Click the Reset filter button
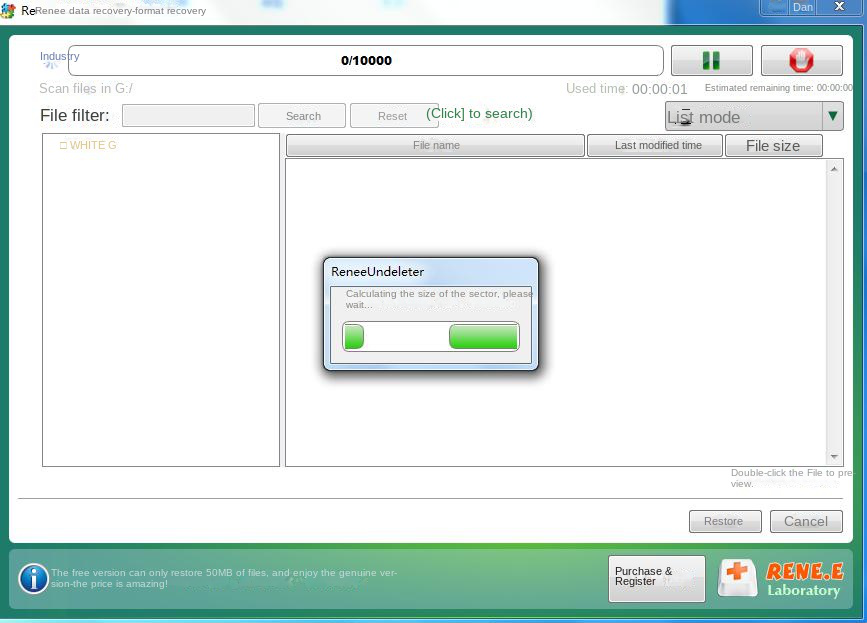Image resolution: width=867 pixels, height=623 pixels. [393, 116]
